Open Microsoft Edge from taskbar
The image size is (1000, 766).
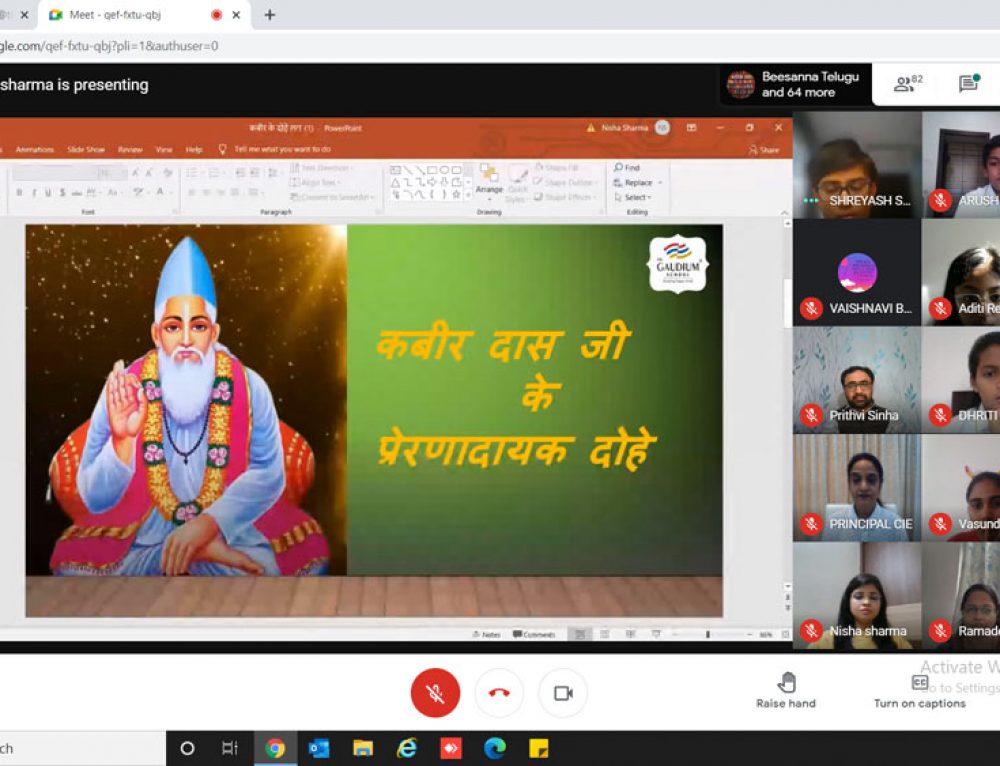(495, 748)
